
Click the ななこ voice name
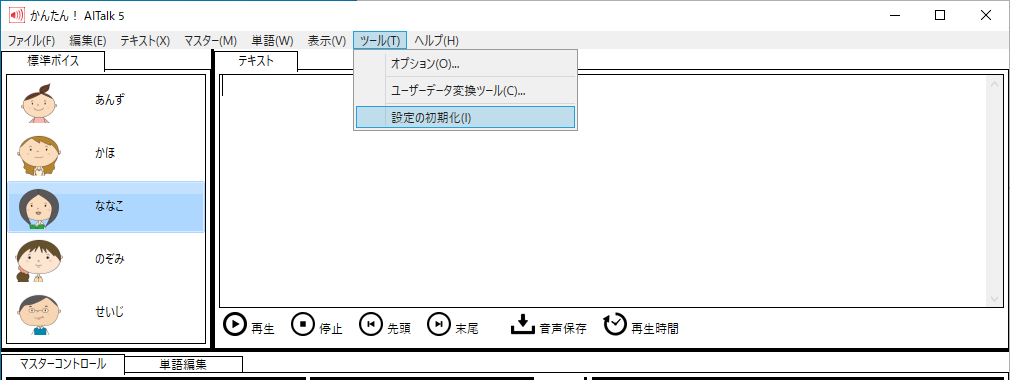[110, 206]
